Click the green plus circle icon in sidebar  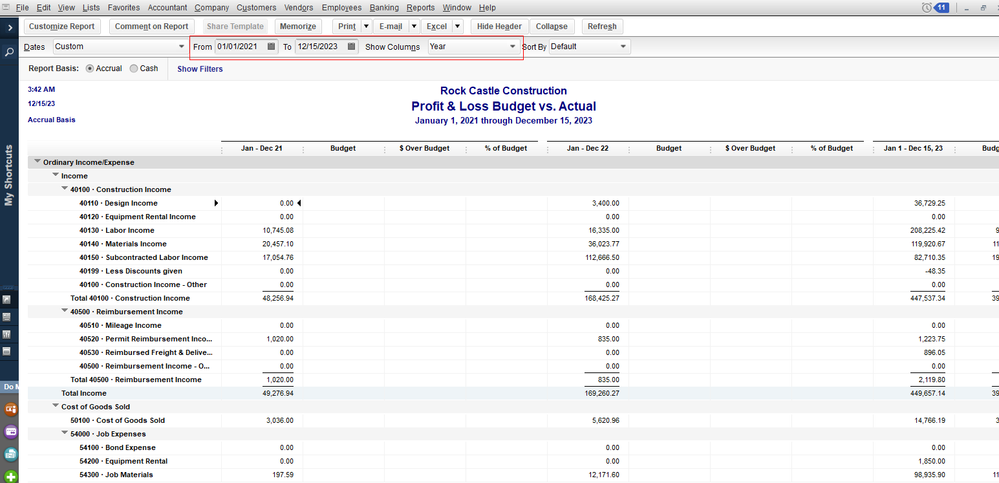click(10, 477)
